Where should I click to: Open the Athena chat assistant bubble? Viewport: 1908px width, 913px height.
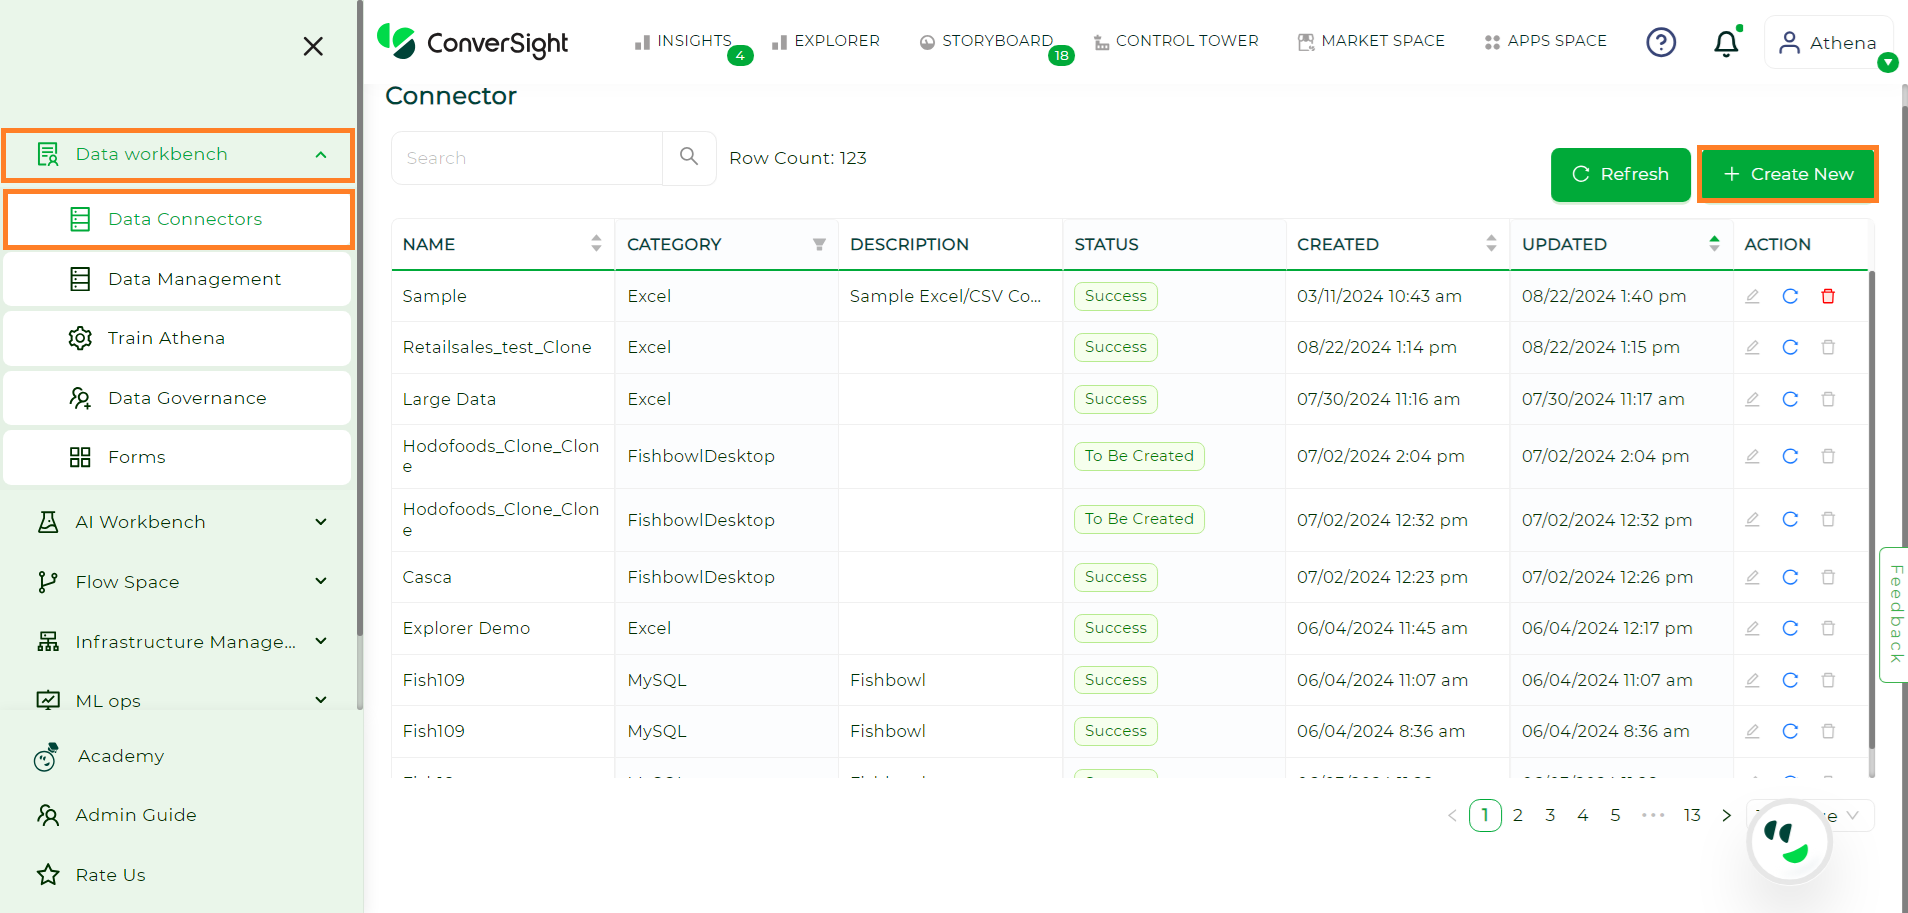click(x=1789, y=842)
